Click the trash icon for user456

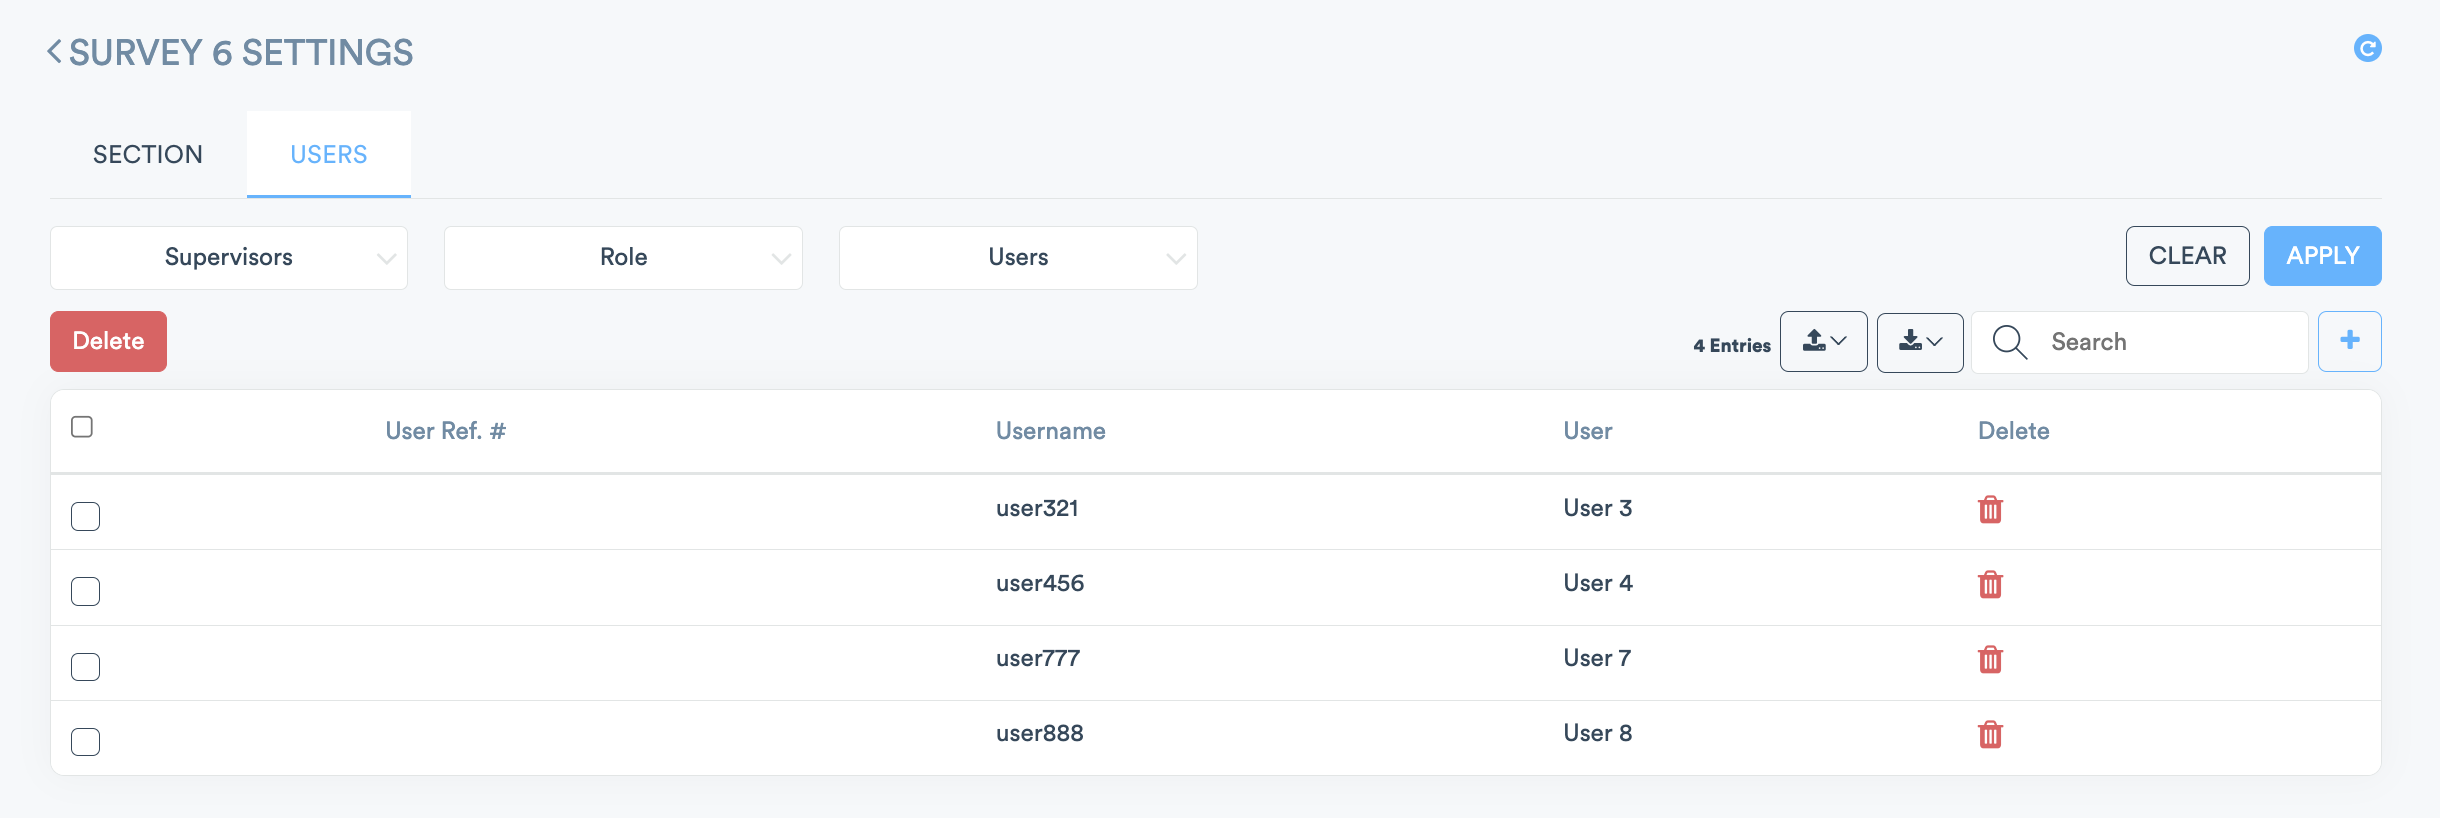click(x=1990, y=585)
